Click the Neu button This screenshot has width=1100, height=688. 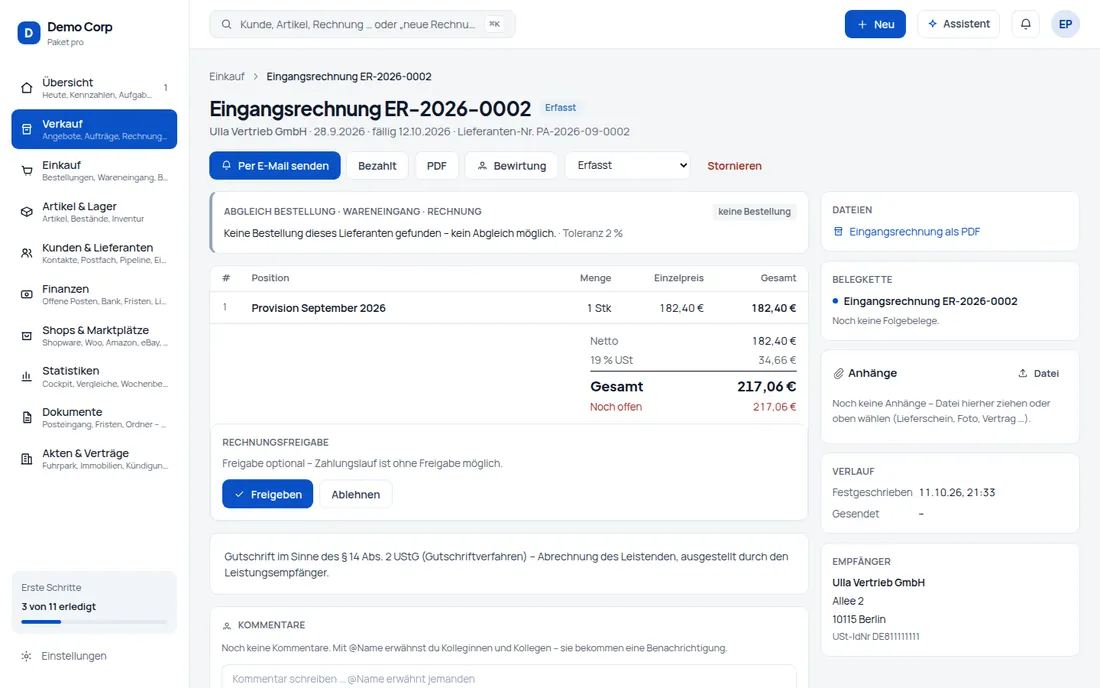875,24
